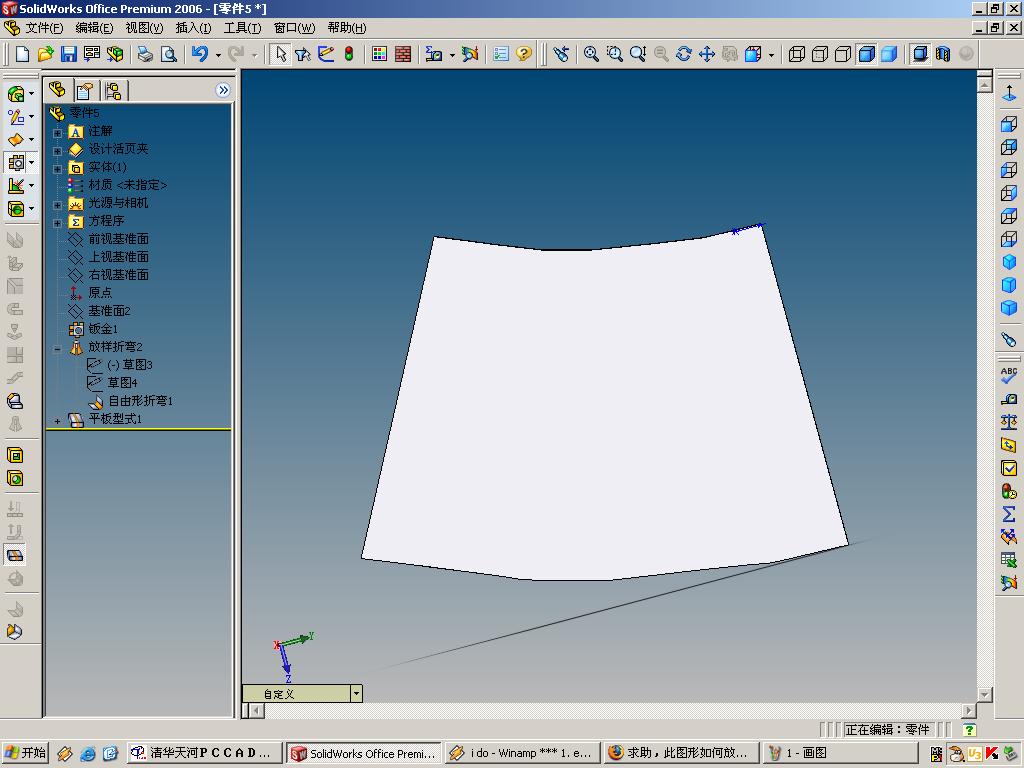This screenshot has height=768, width=1024.
Task: Click the Equations sigma icon on right toolbar
Action: coord(1009,514)
